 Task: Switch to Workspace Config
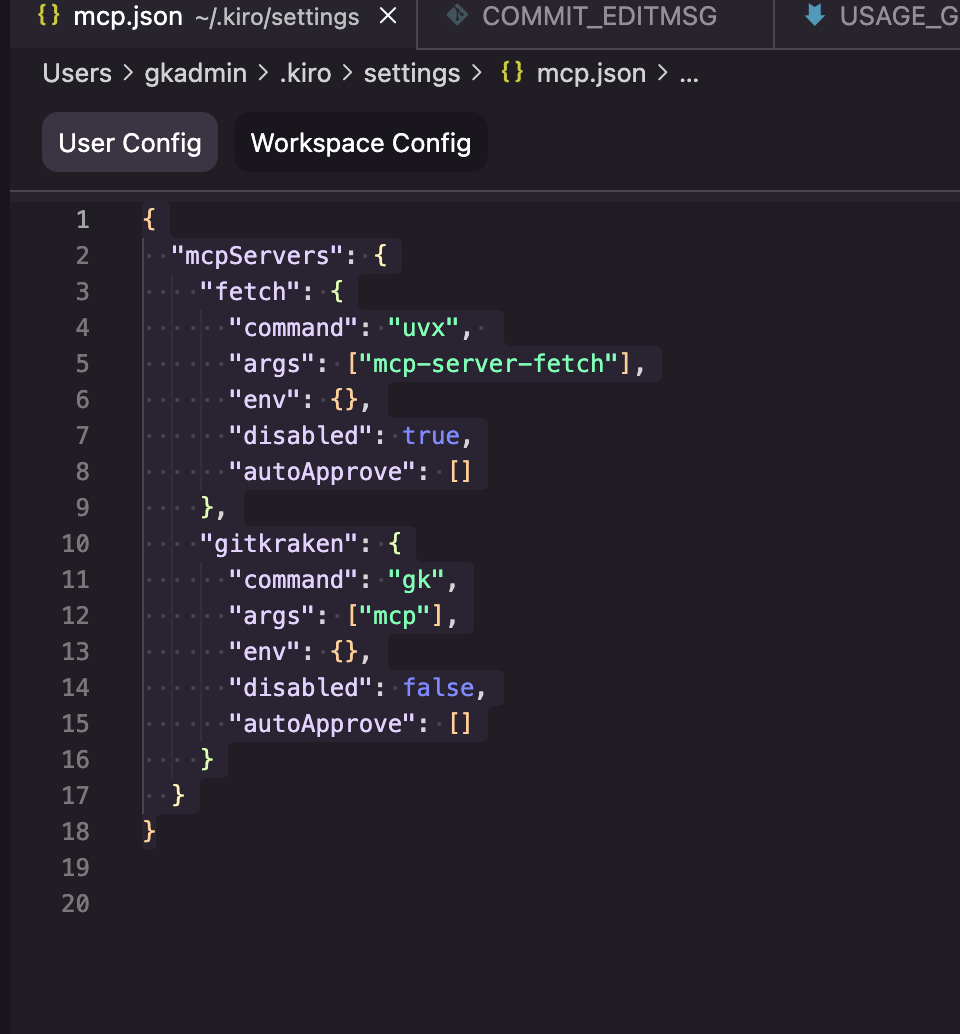click(360, 142)
